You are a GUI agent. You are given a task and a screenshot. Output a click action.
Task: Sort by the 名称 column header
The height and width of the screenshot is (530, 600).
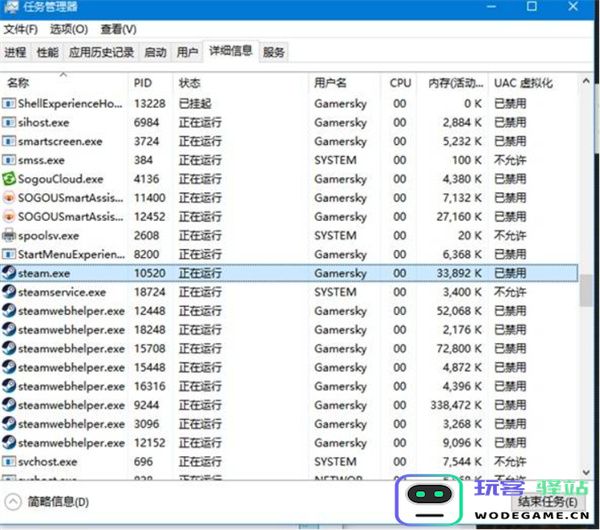[64, 83]
